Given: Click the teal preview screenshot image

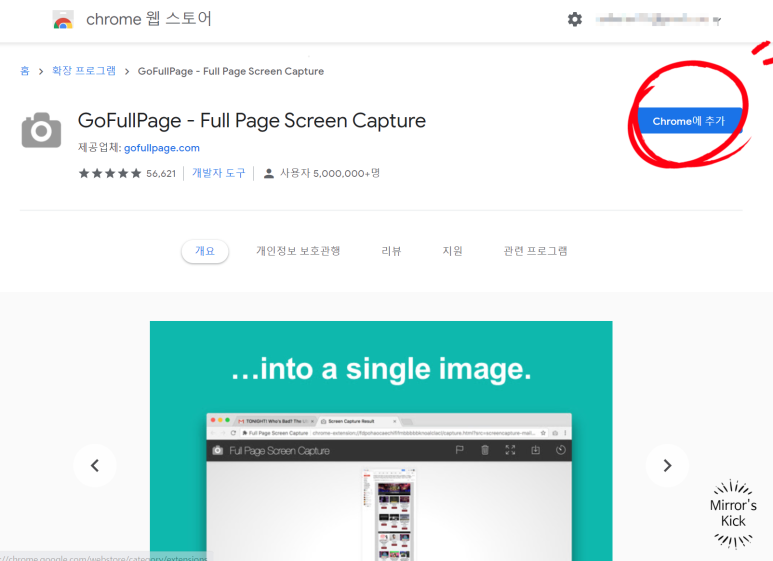Looking at the screenshot, I should [381, 441].
